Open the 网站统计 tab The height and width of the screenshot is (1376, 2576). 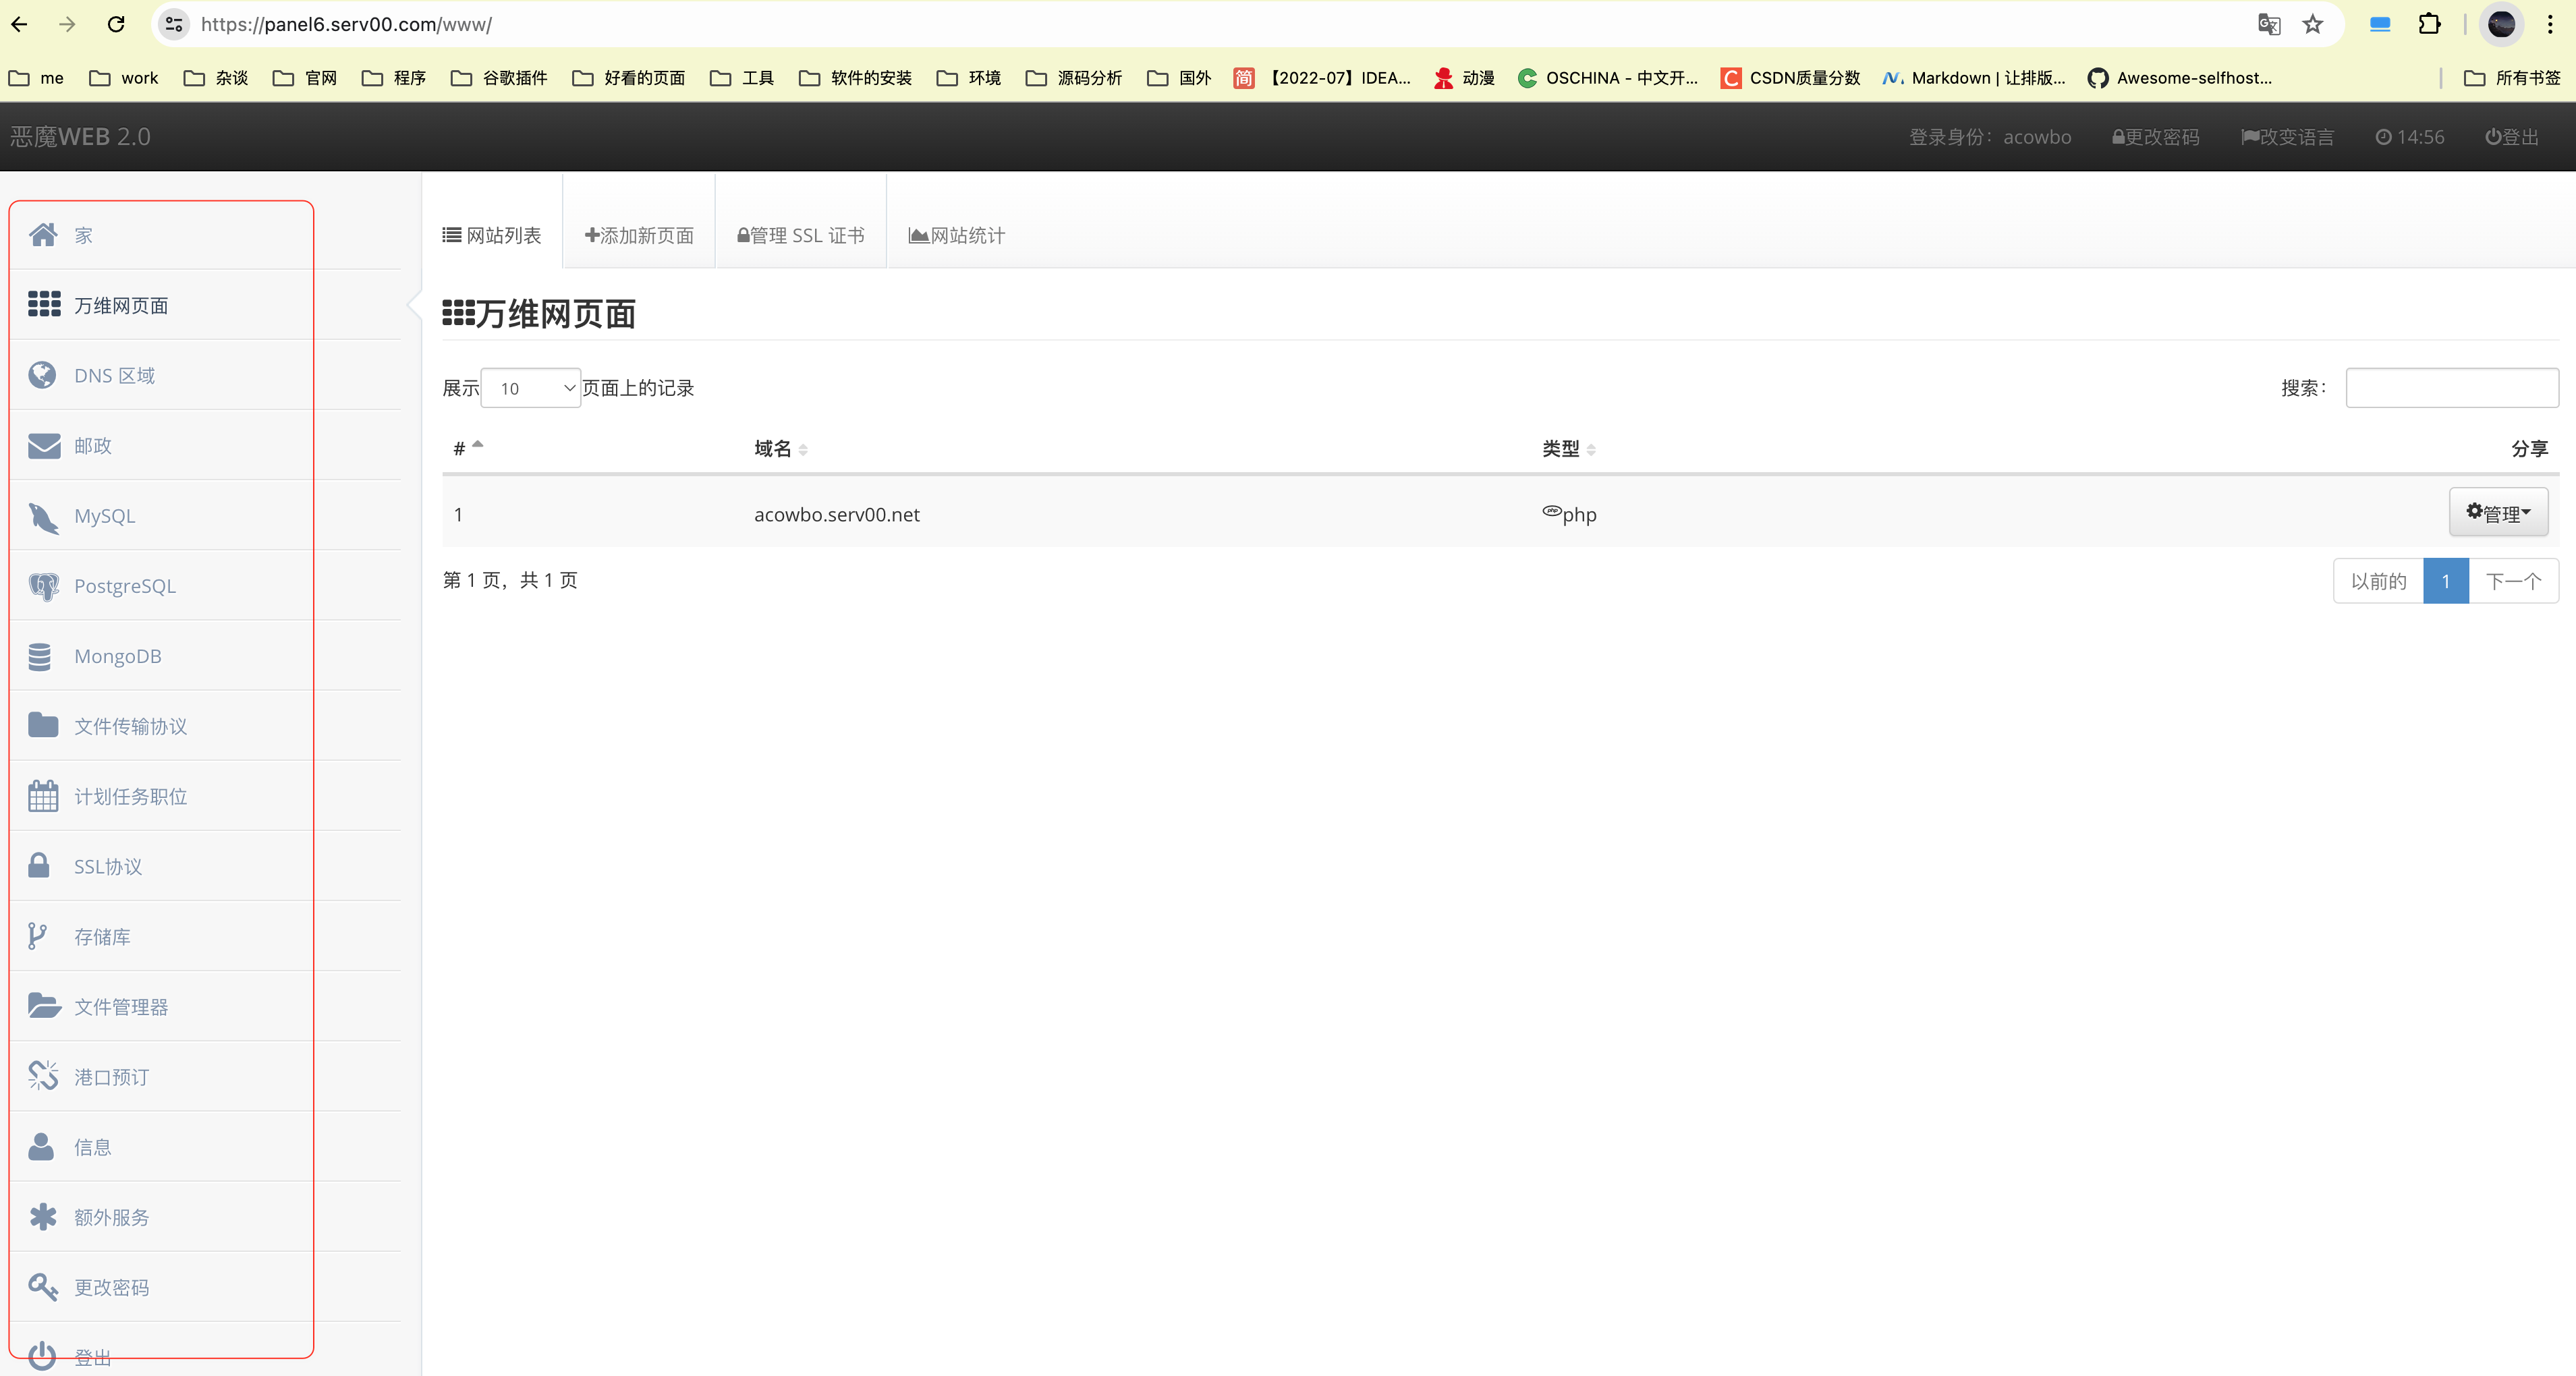click(957, 235)
